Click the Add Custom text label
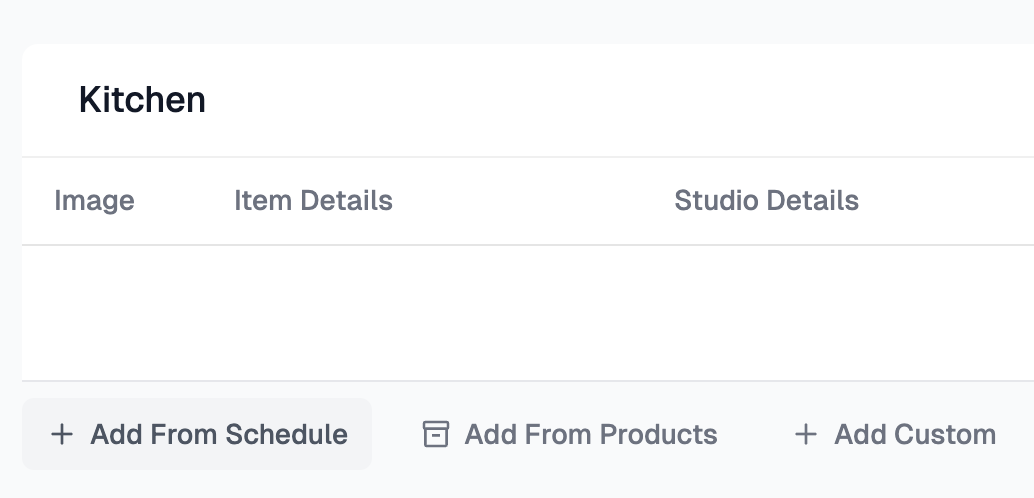The image size is (1034, 498). pyautogui.click(x=915, y=435)
